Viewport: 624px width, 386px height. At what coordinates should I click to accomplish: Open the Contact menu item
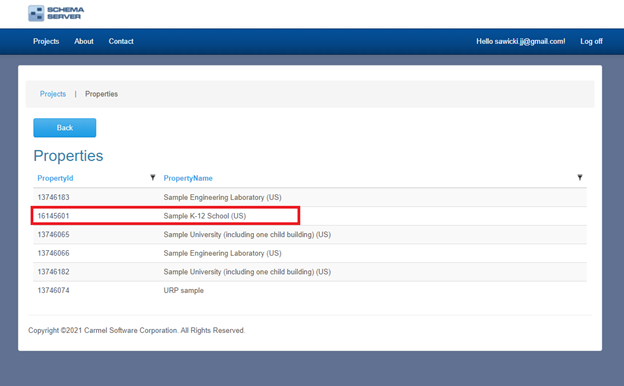[x=121, y=41]
